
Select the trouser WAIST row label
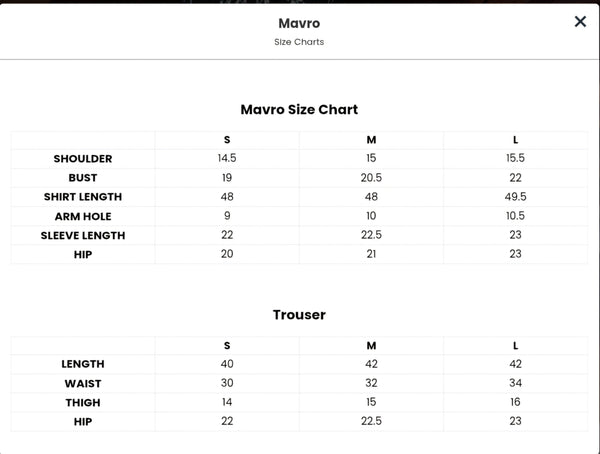coord(83,384)
